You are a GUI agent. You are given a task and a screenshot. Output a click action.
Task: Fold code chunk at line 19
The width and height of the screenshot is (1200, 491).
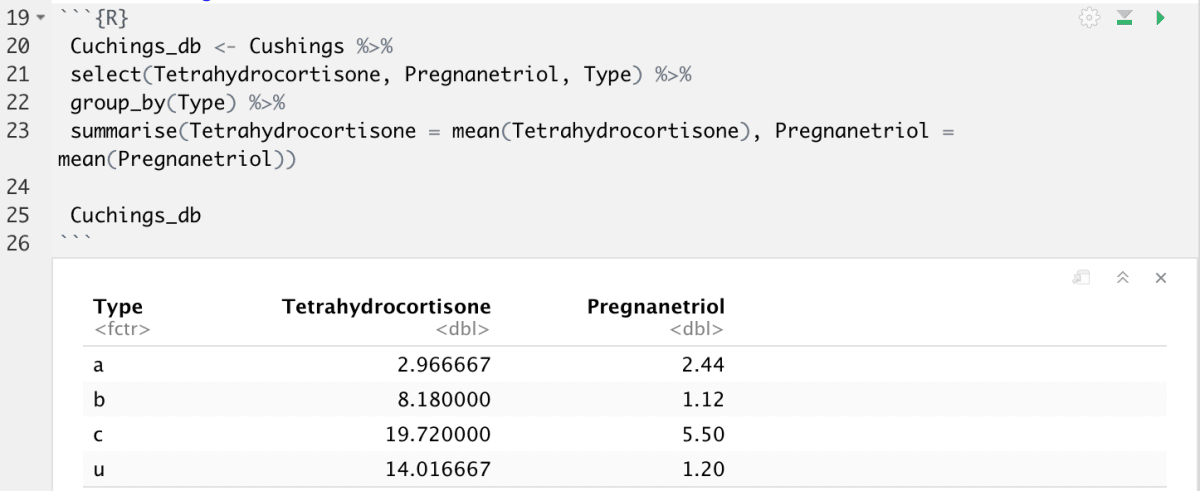[x=40, y=19]
